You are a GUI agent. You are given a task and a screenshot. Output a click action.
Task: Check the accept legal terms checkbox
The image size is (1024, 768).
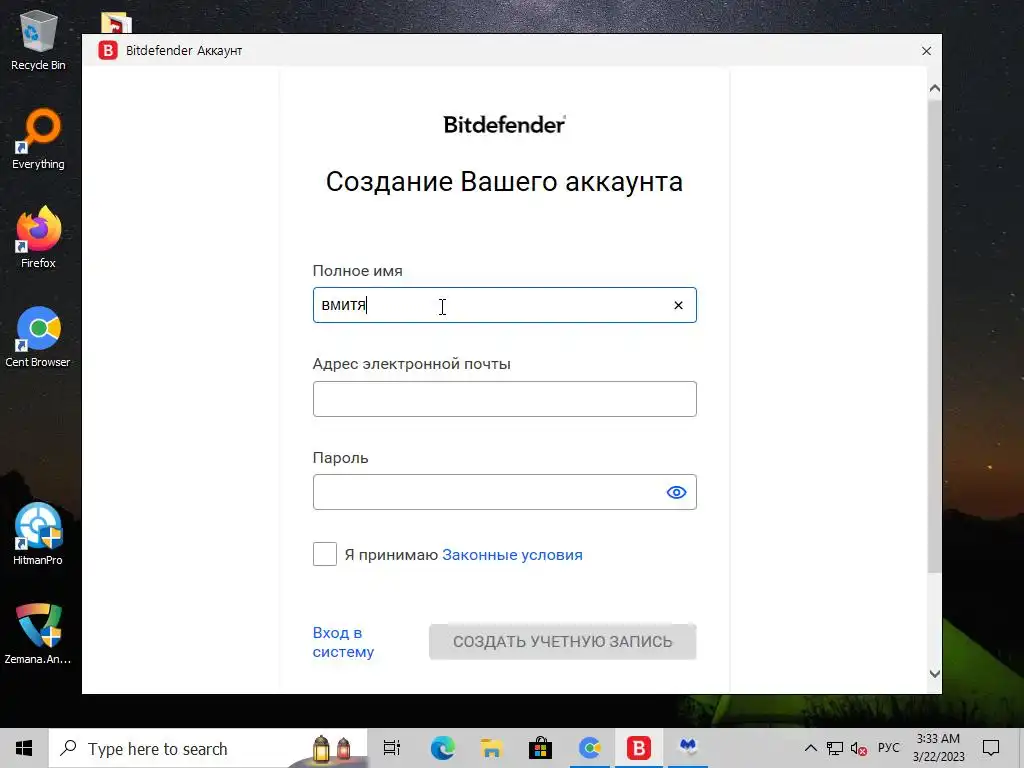325,554
